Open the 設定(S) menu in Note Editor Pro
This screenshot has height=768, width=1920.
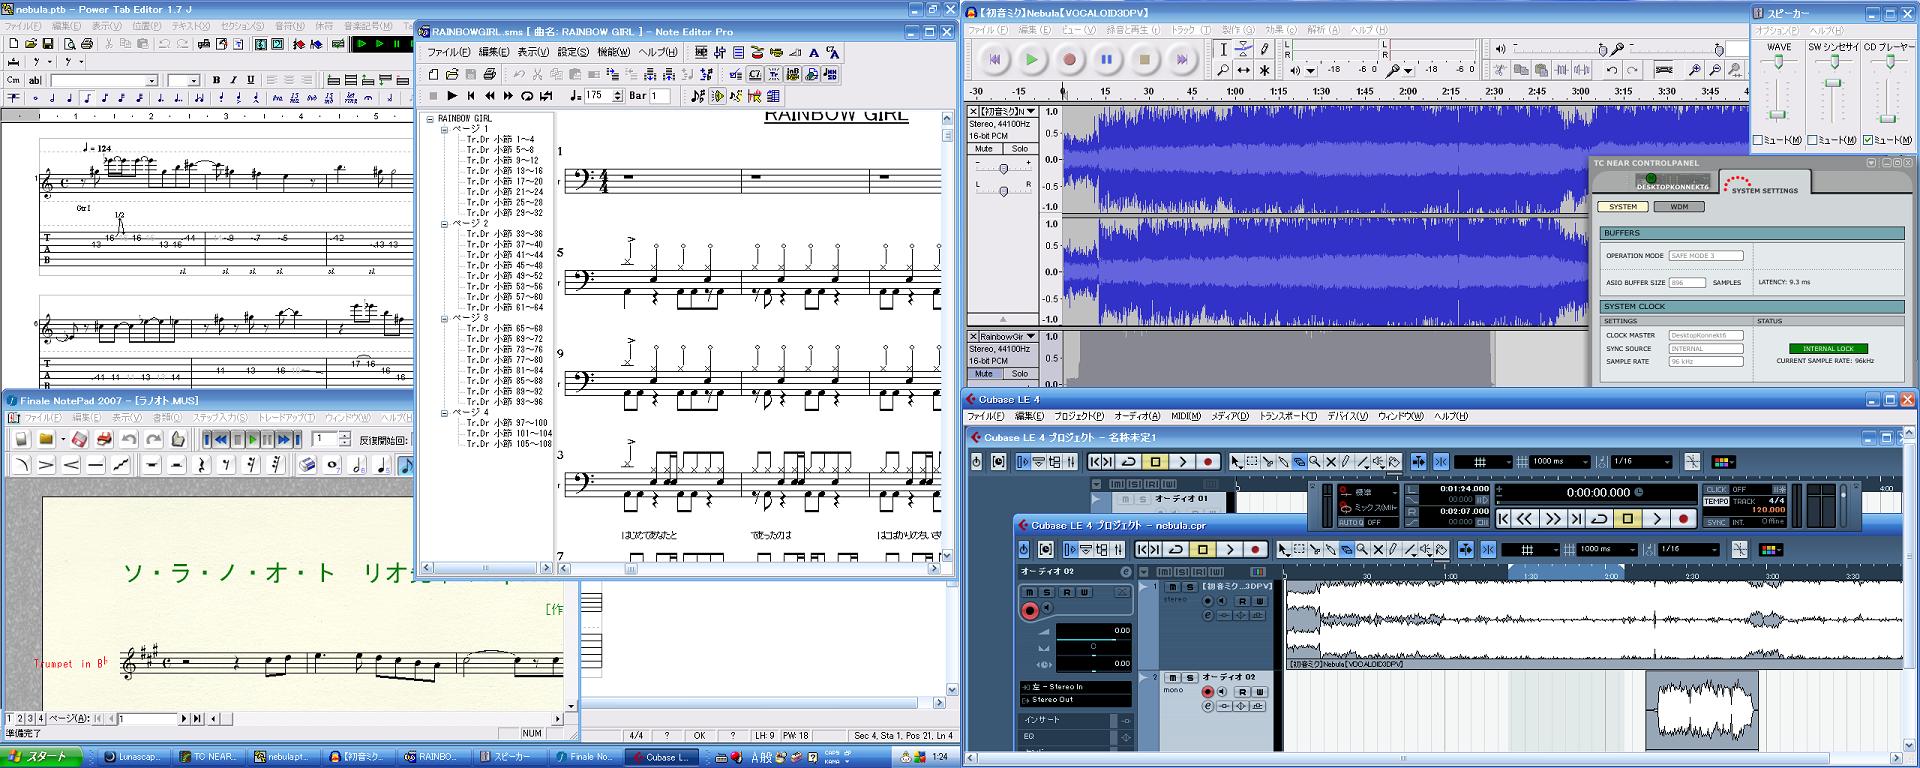tap(573, 52)
